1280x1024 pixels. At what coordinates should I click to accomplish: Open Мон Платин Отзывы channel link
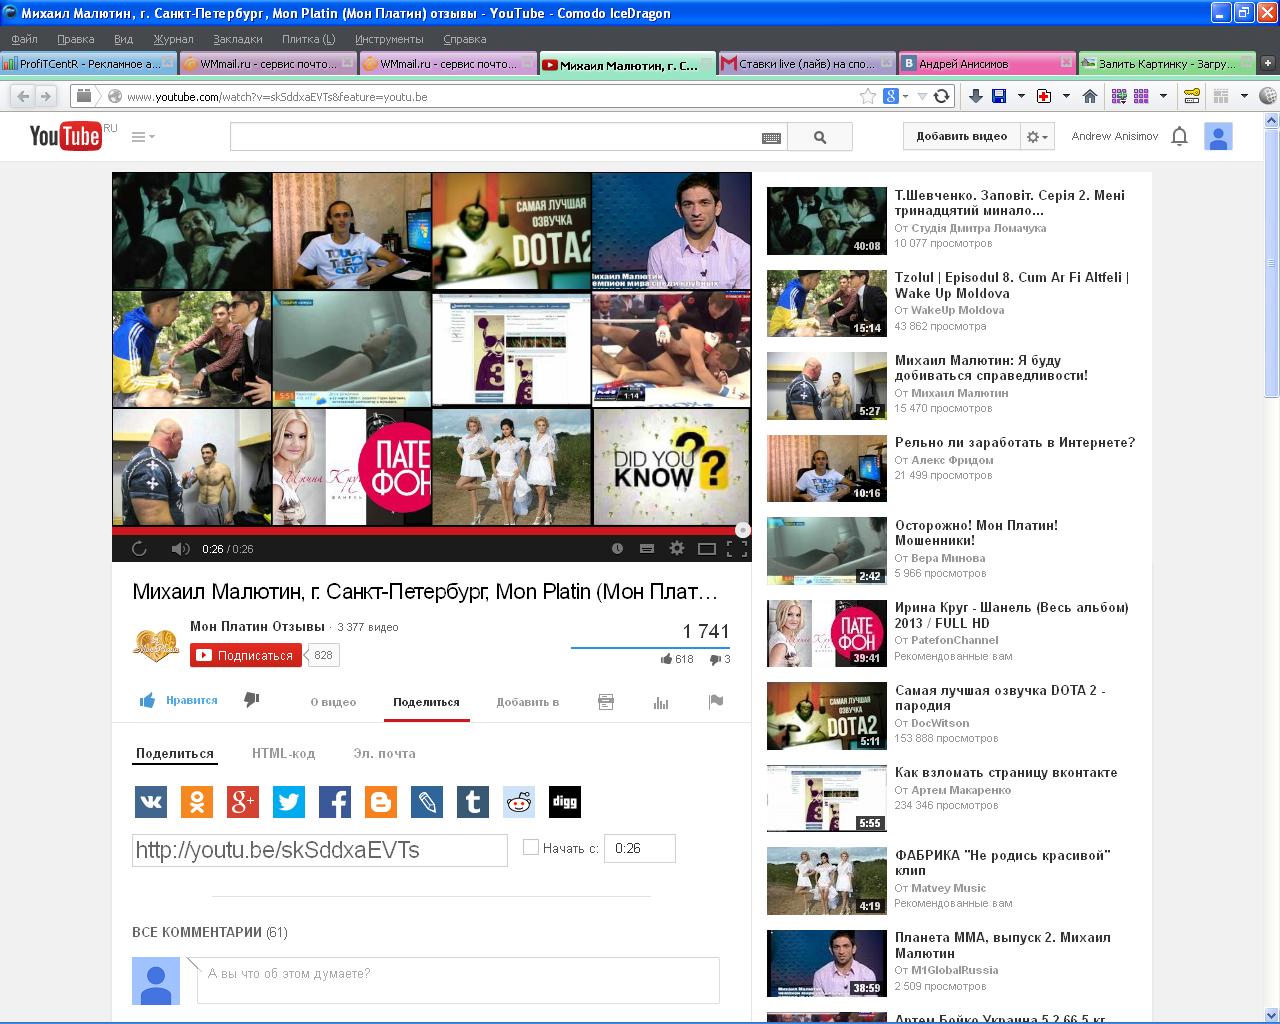(x=257, y=626)
